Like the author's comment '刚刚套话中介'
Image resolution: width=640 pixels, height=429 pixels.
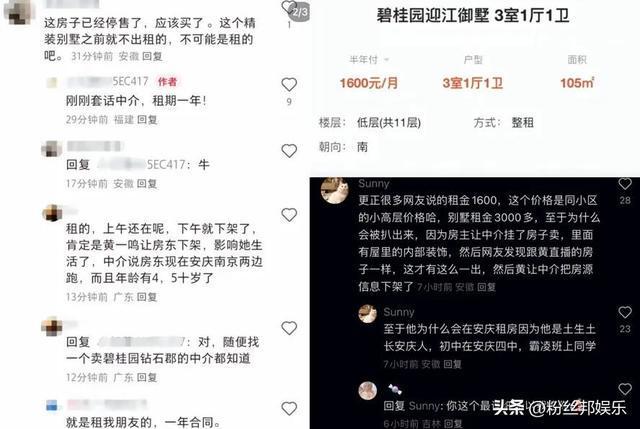[x=289, y=84]
